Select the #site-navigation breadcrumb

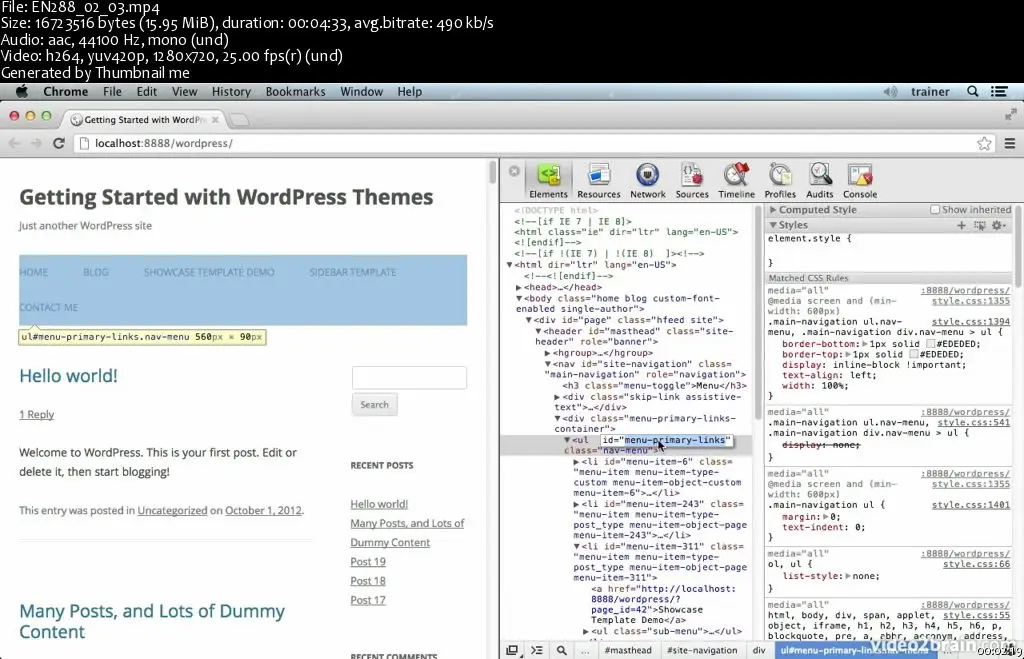pyautogui.click(x=702, y=651)
